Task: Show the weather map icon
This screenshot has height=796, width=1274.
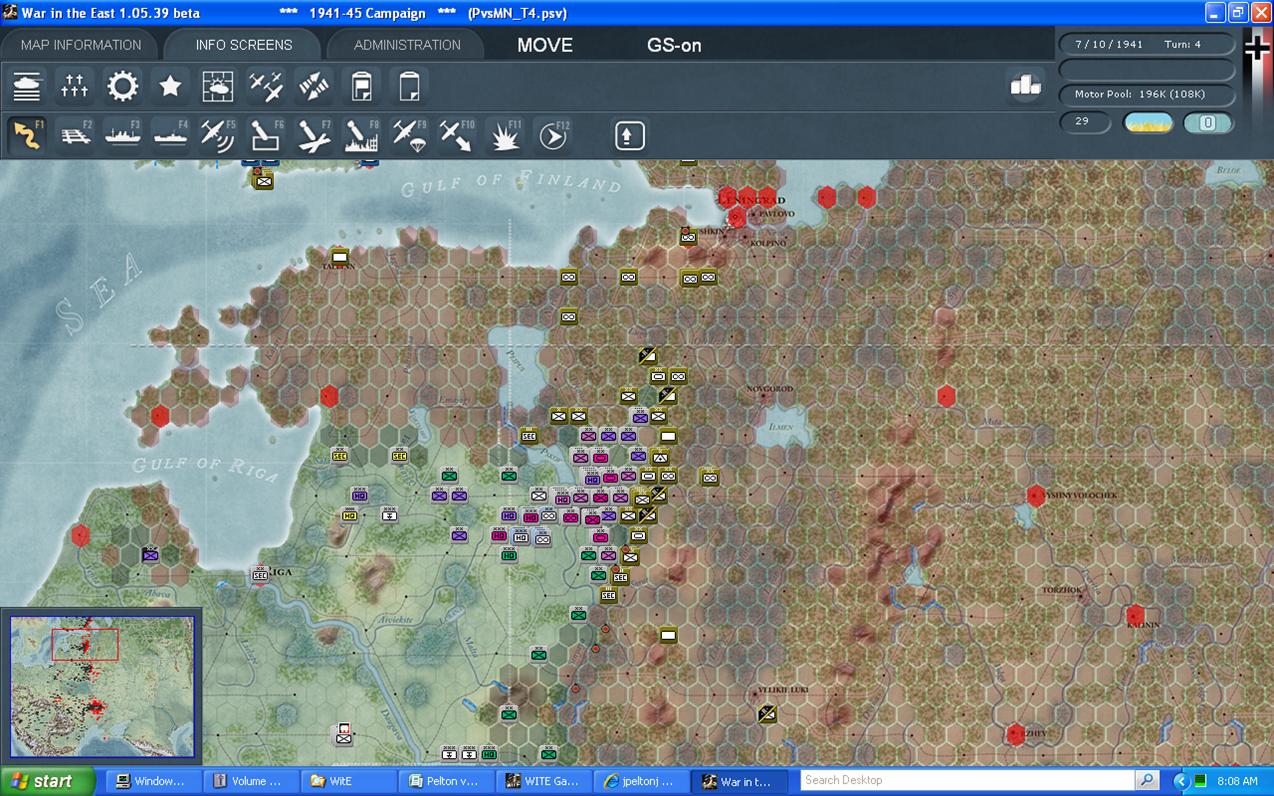Action: tap(218, 87)
